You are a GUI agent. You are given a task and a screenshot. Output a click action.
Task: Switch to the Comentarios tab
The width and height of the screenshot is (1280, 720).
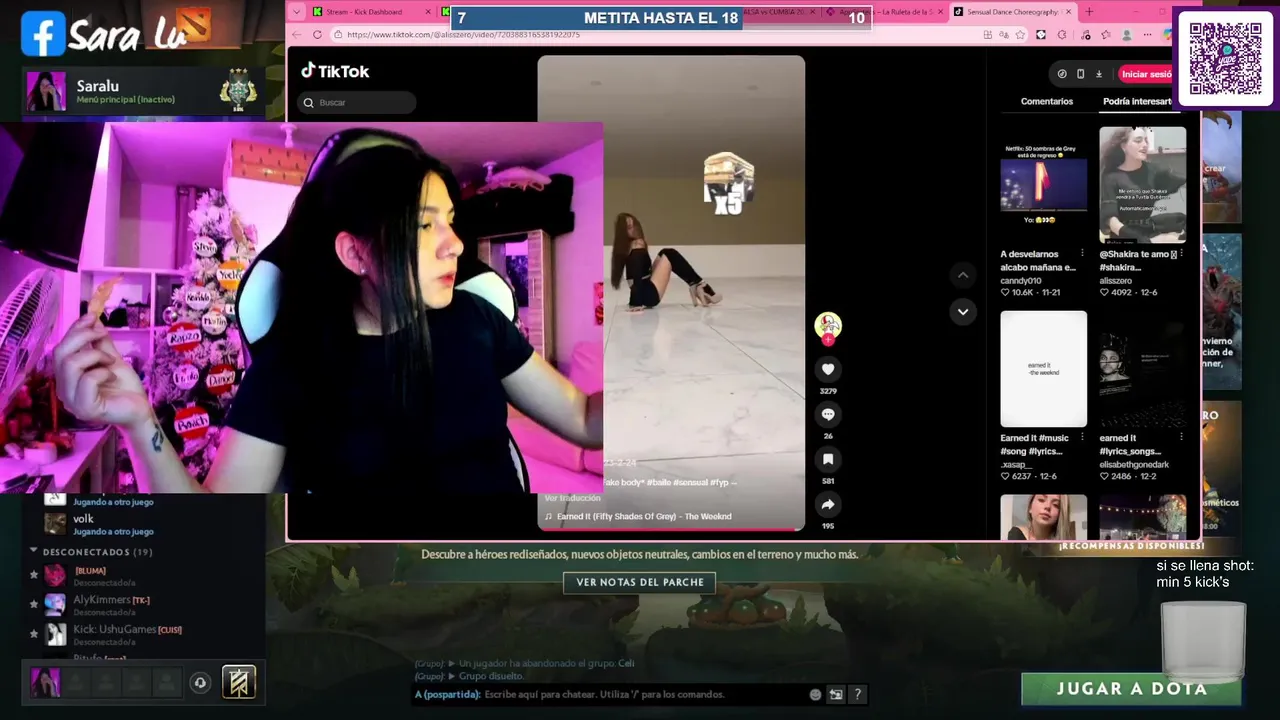click(1047, 101)
